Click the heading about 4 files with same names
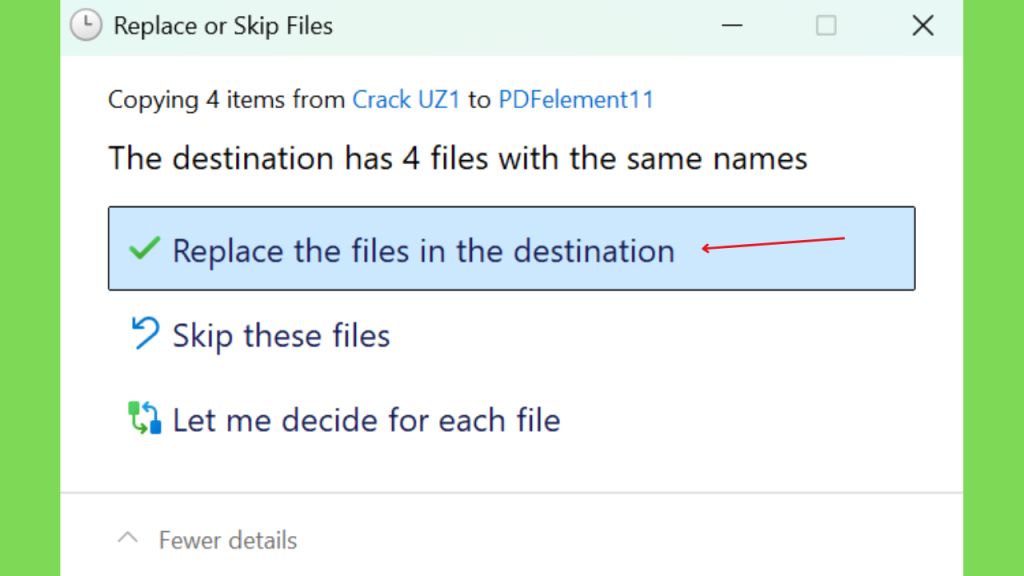 (458, 158)
